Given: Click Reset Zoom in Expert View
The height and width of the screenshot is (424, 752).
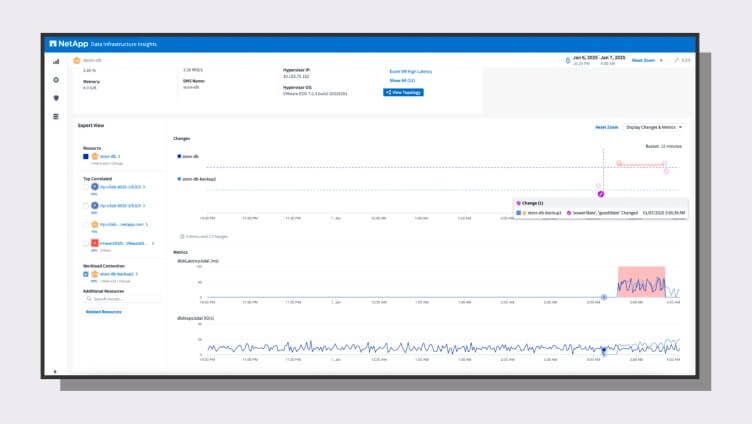Looking at the screenshot, I should (x=606, y=127).
